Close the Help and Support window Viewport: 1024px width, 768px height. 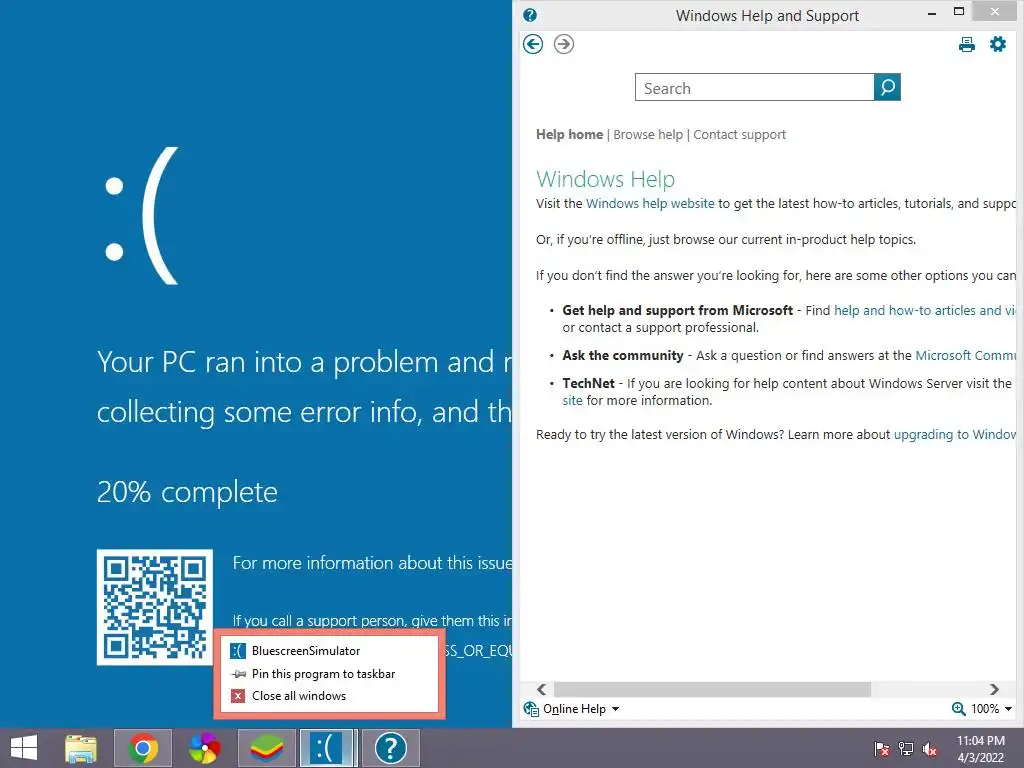tap(995, 11)
